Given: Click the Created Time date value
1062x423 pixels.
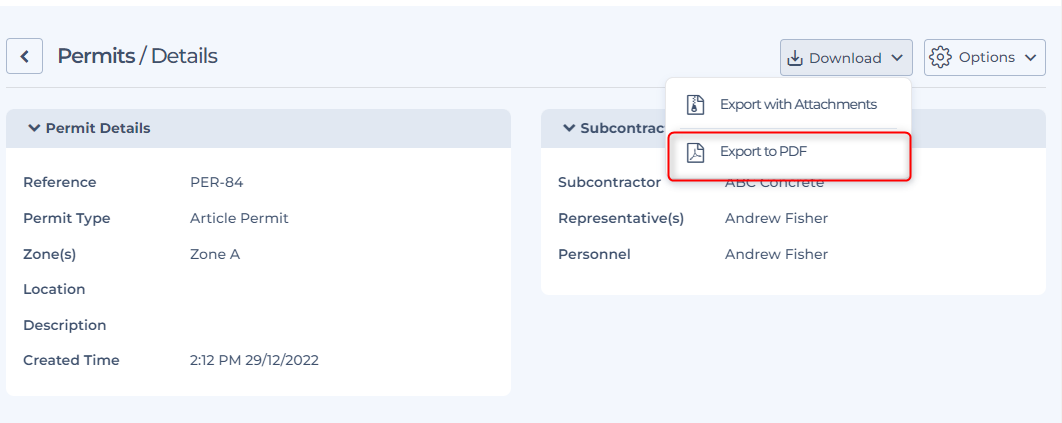Looking at the screenshot, I should click(x=254, y=360).
